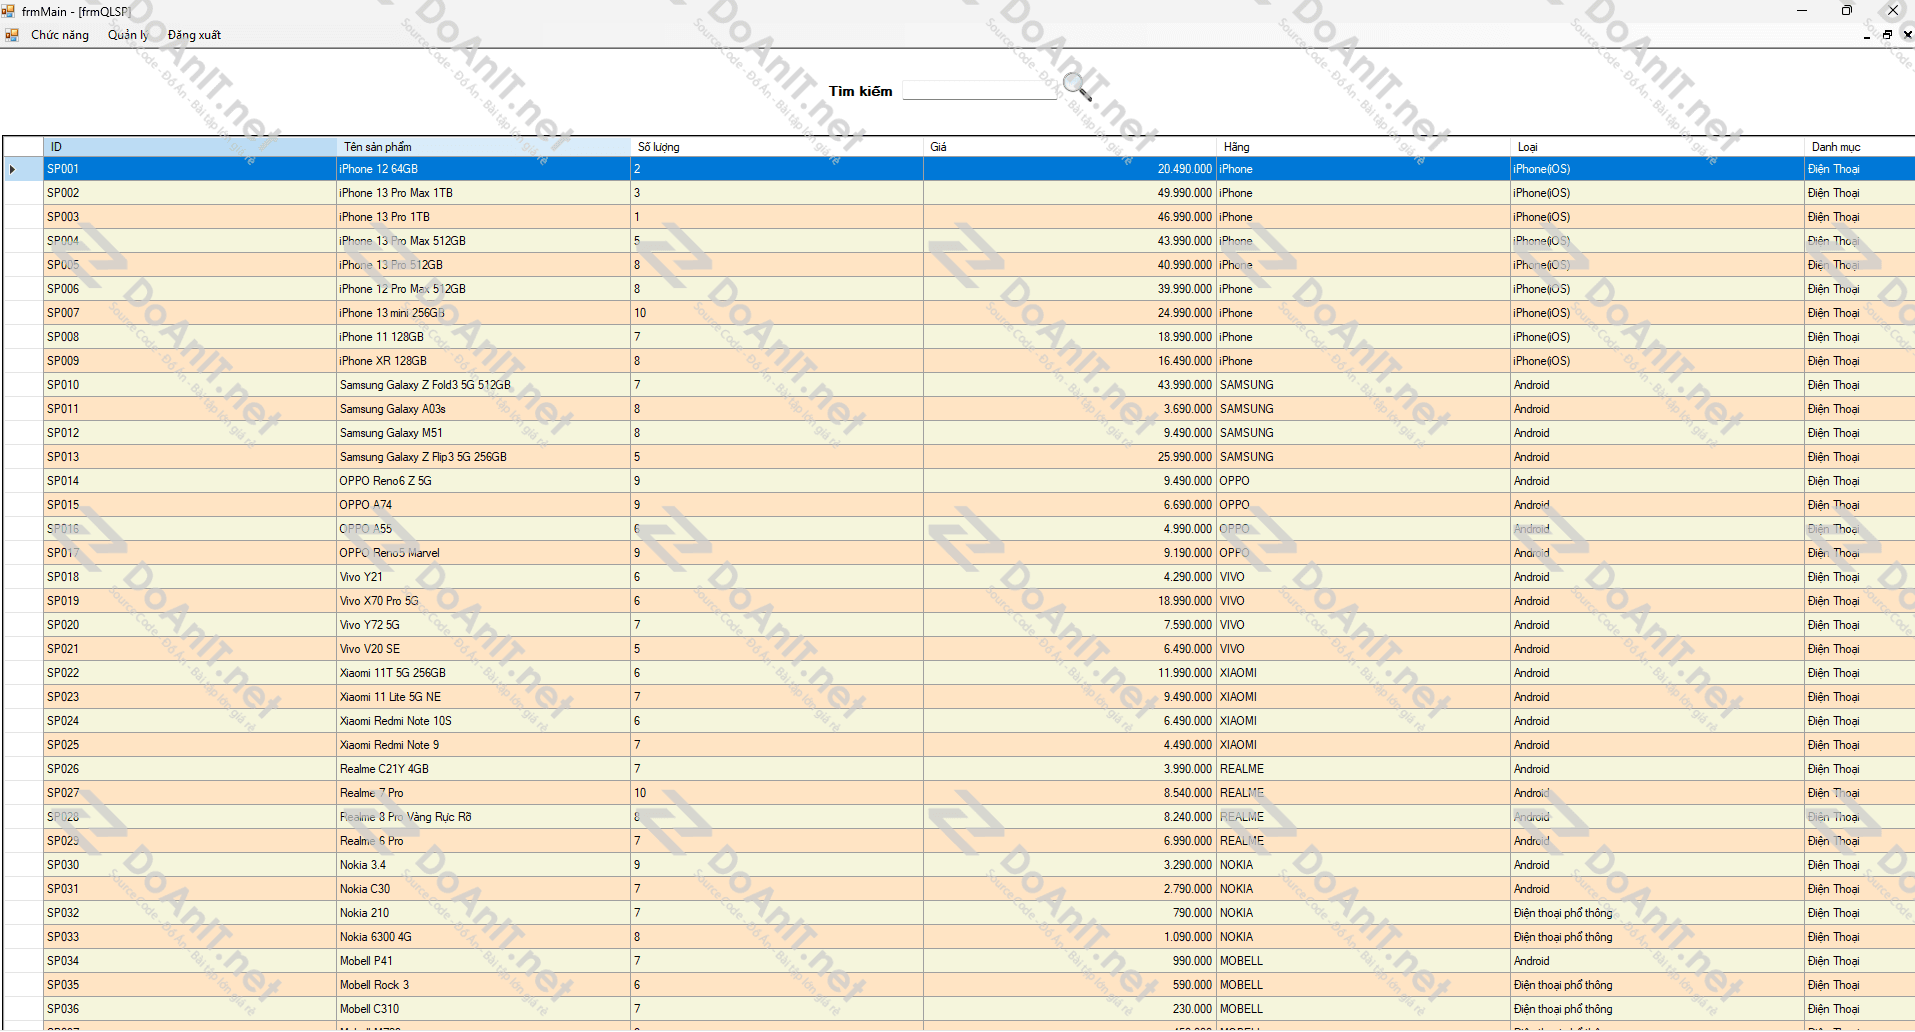Select the Mobell P41 cell

[484, 961]
